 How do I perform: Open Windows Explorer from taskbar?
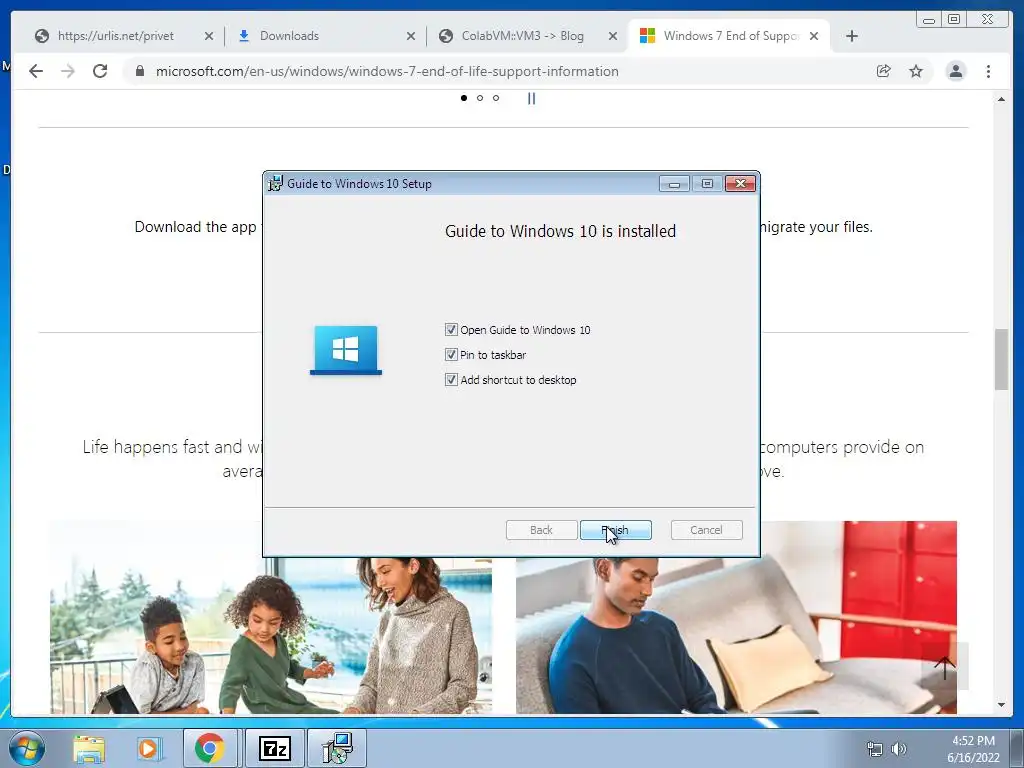[89, 748]
